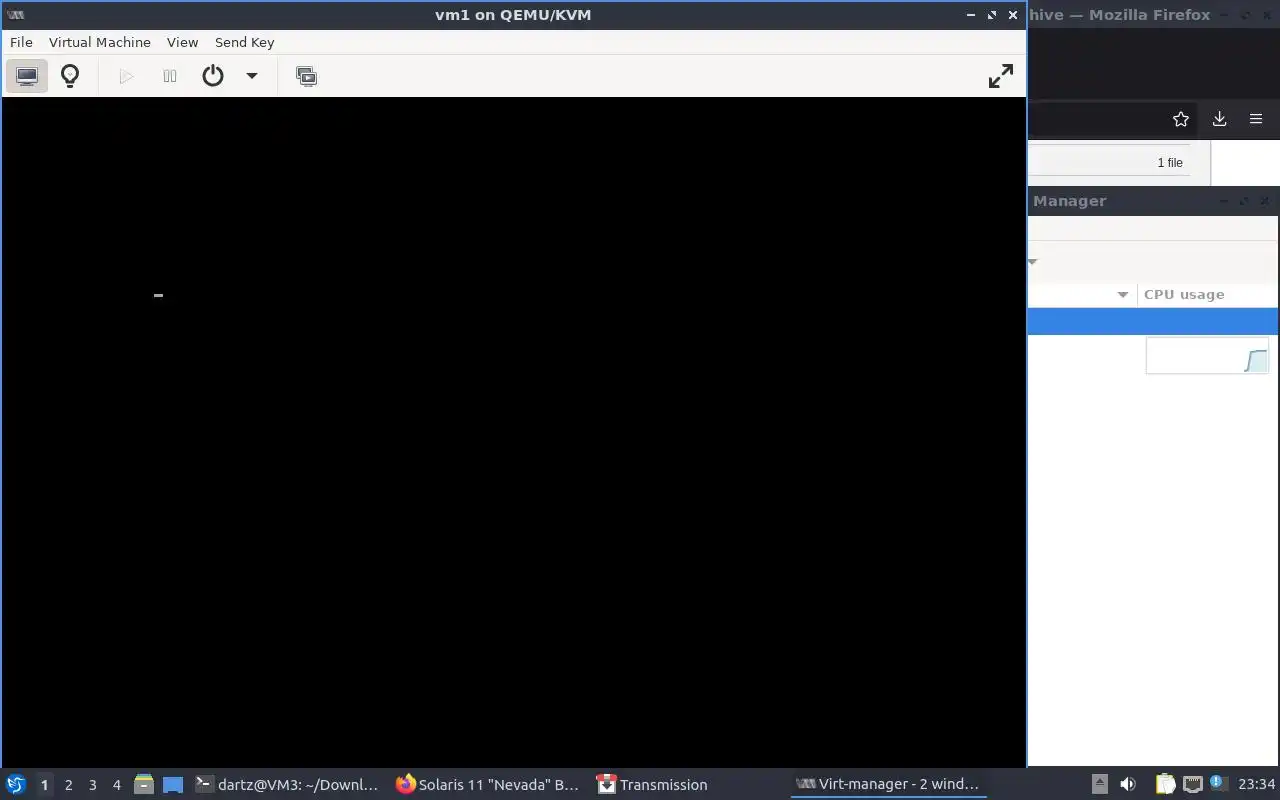Viewport: 1280px width, 800px height.
Task: Click the virt-manager icon in vm1 title bar
Action: (x=16, y=15)
